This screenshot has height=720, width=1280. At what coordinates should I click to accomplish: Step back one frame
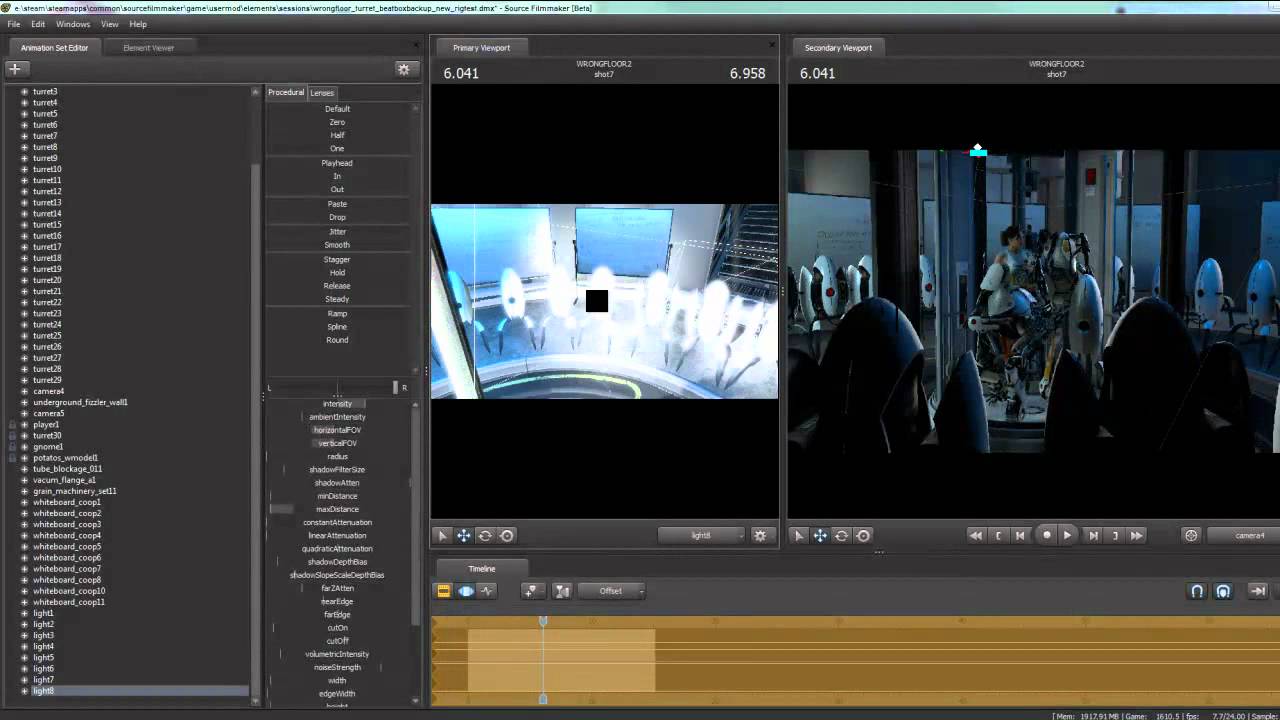click(x=1020, y=536)
